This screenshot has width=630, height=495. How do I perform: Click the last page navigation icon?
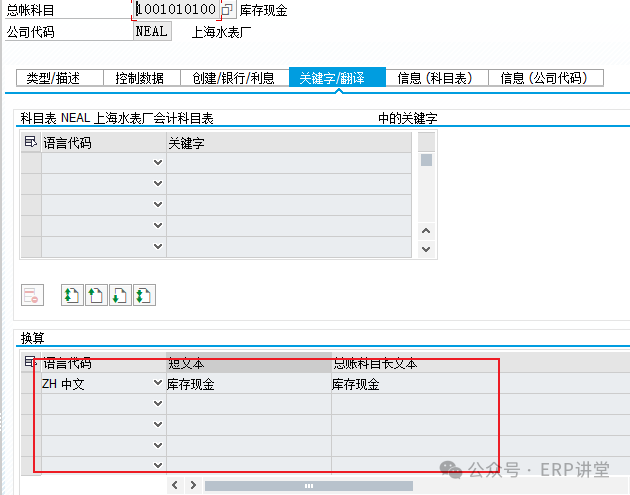pos(143,295)
